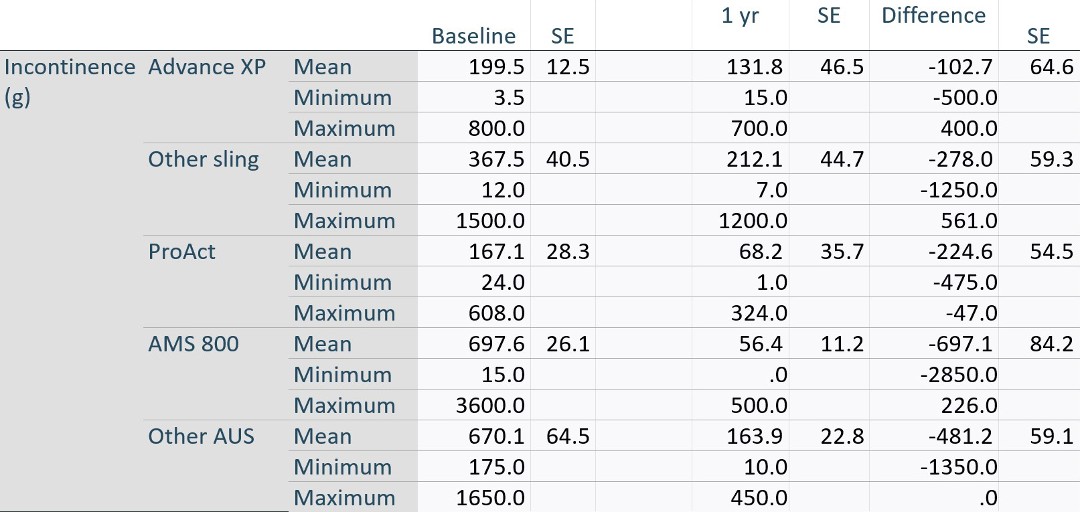Select the Baseline column header
Image resolution: width=1080 pixels, height=512 pixels.
473,36
